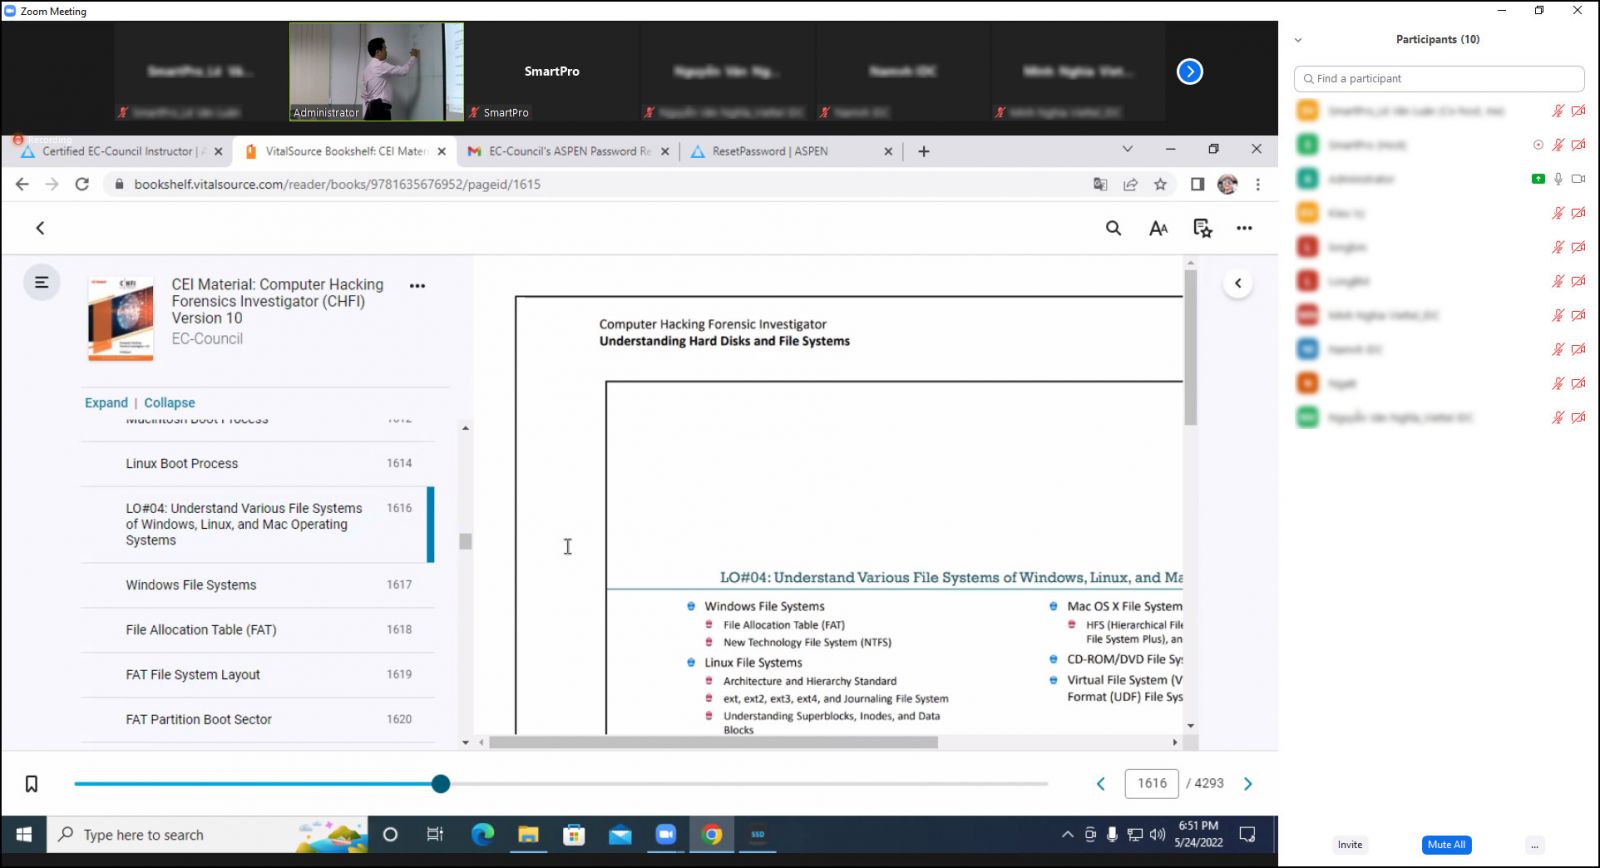Switch to EC-Council's ASPEN Password Gmail tab
Viewport: 1600px width, 868px height.
coord(568,151)
